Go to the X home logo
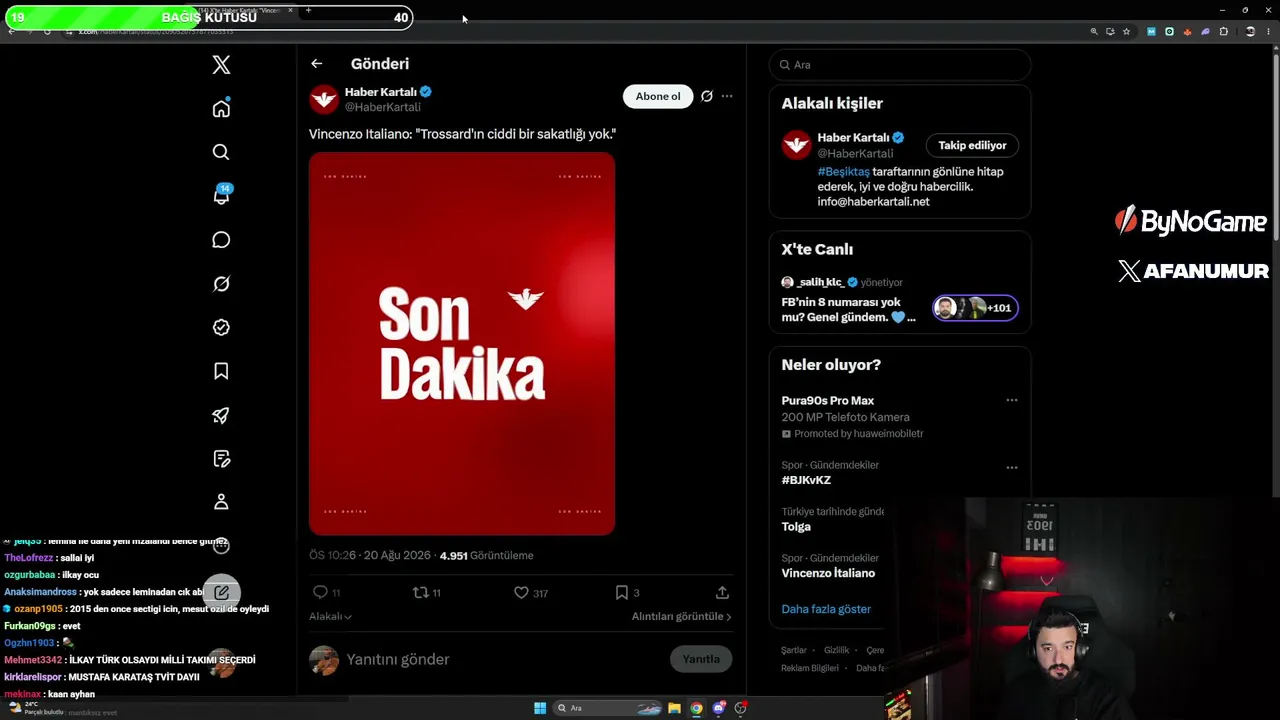1280x720 pixels. (221, 65)
